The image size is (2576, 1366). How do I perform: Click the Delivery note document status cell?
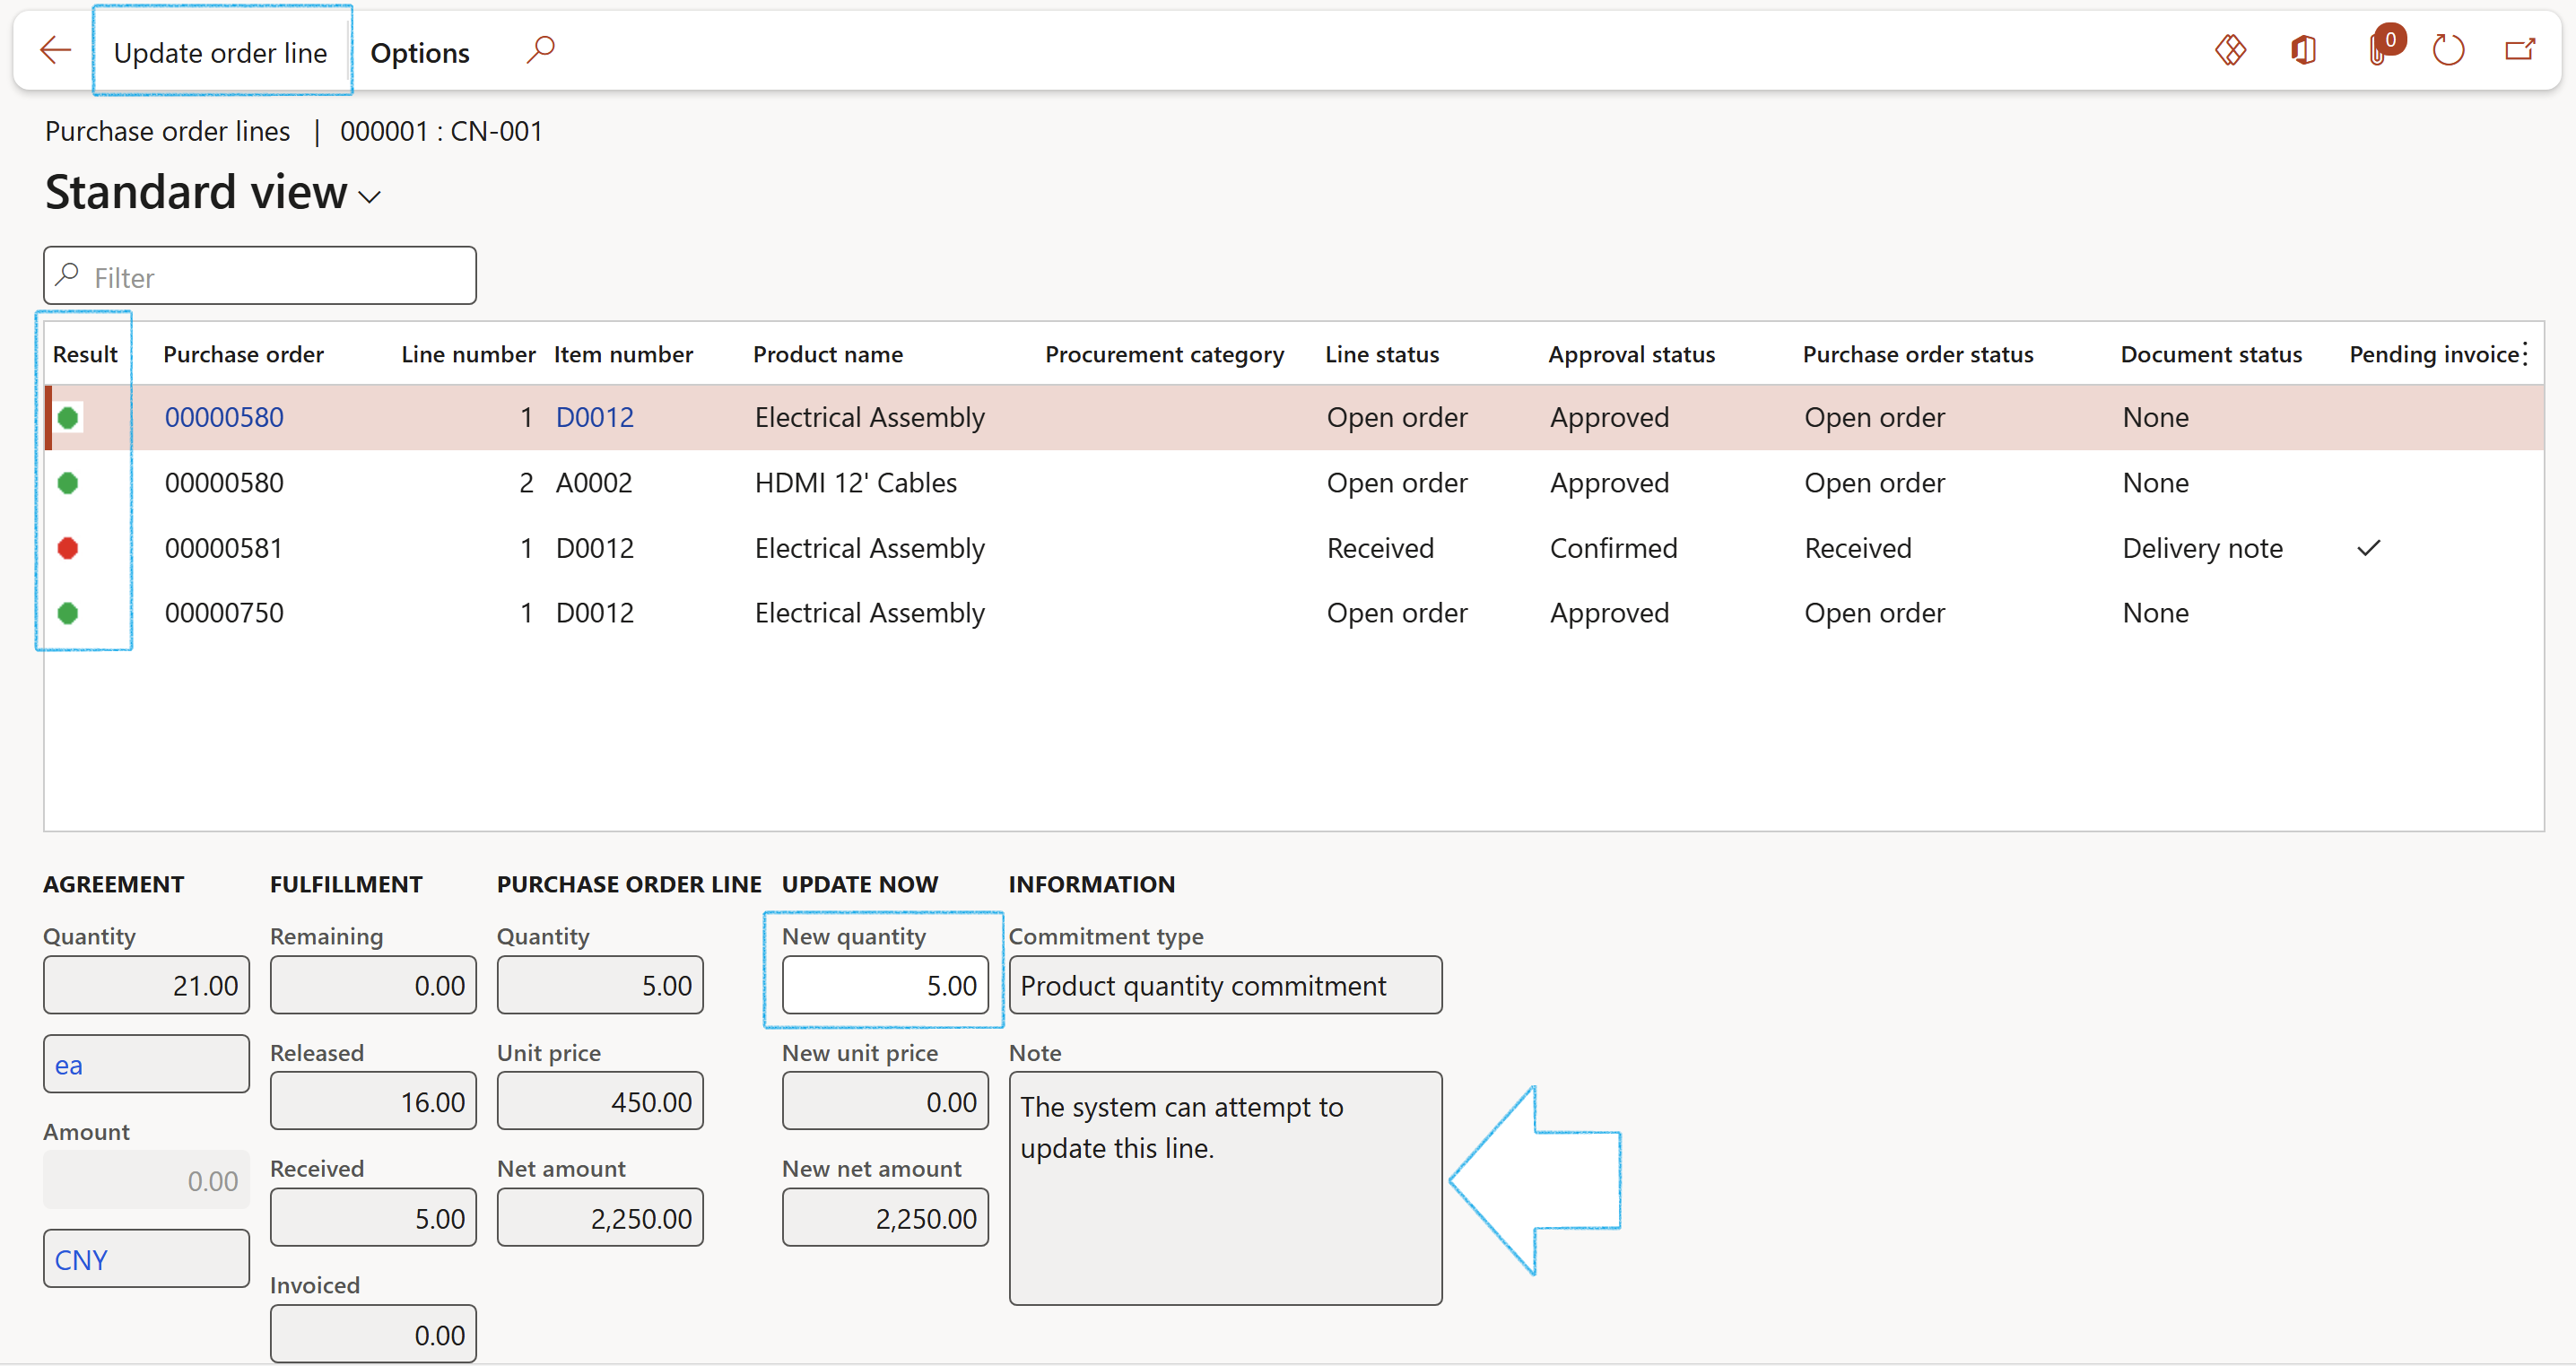pos(2202,548)
